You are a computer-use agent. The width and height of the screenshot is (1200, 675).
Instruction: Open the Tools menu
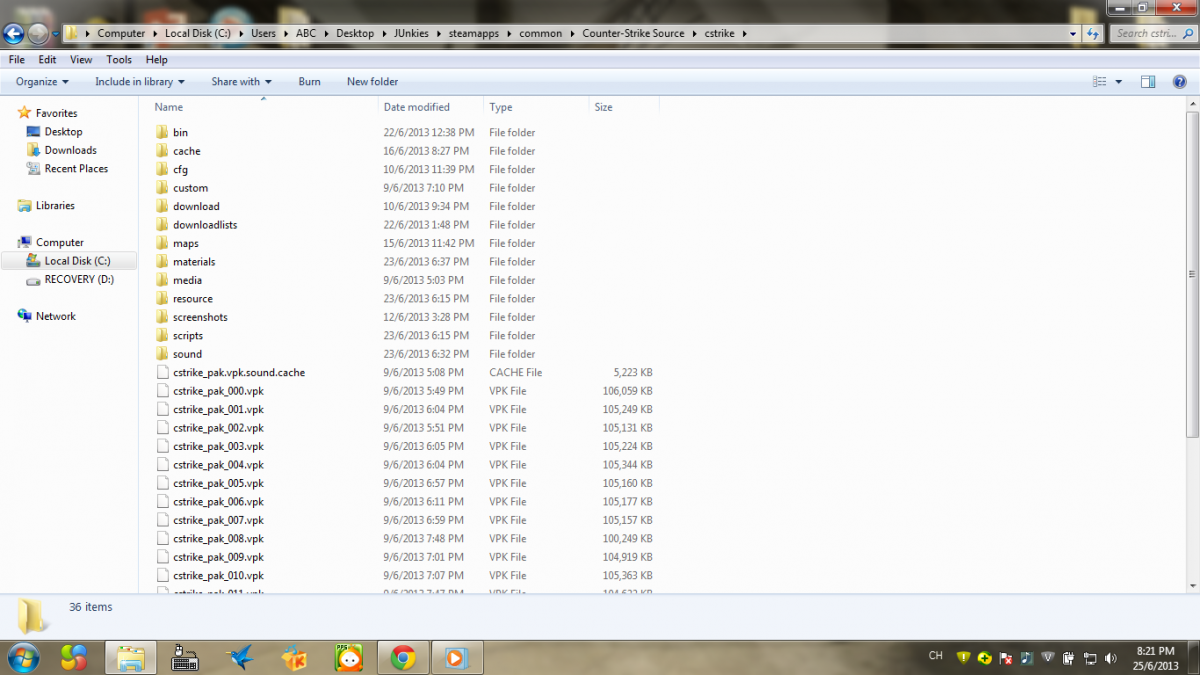pyautogui.click(x=119, y=60)
